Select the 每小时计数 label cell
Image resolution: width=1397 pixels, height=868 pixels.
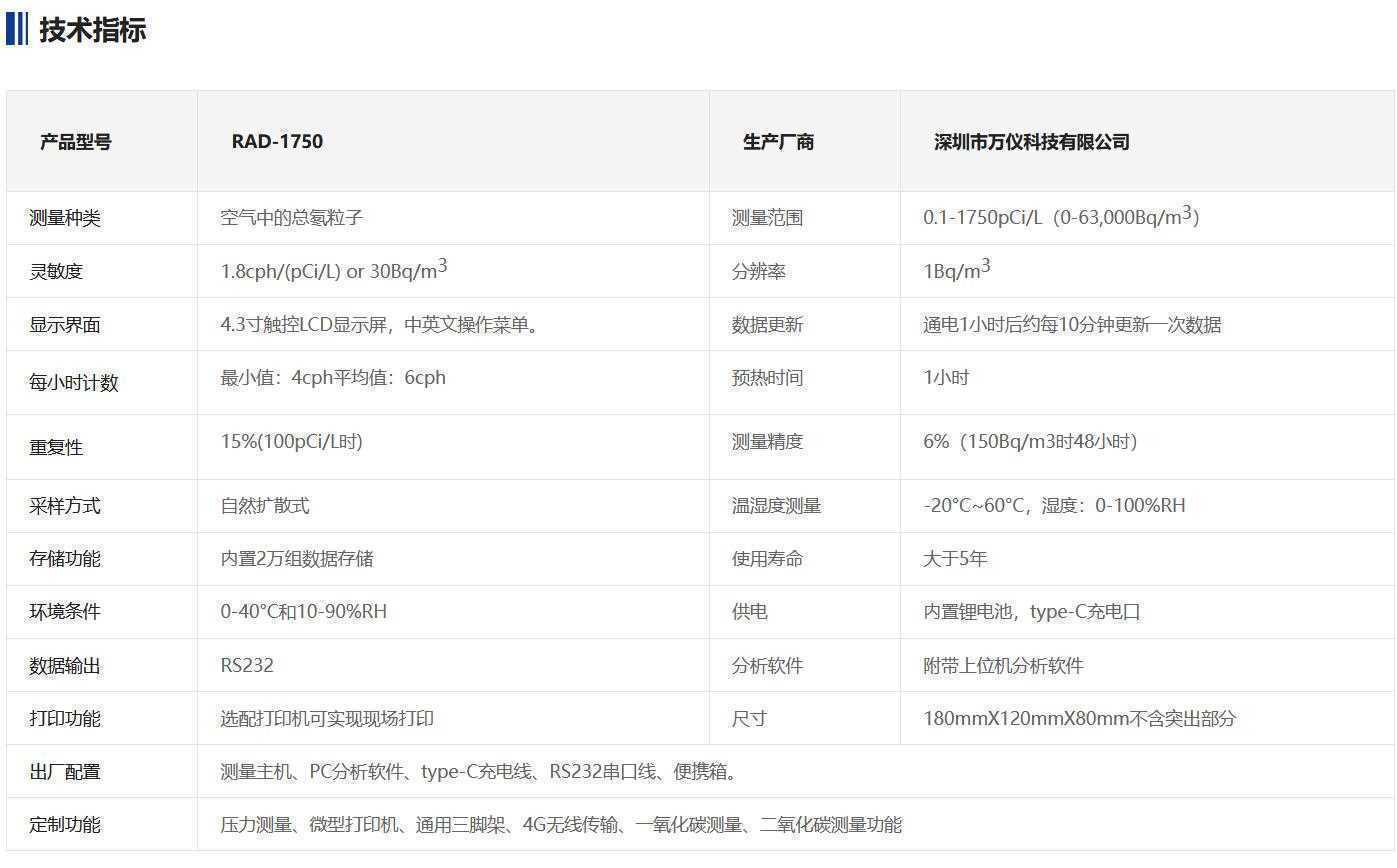(x=102, y=382)
